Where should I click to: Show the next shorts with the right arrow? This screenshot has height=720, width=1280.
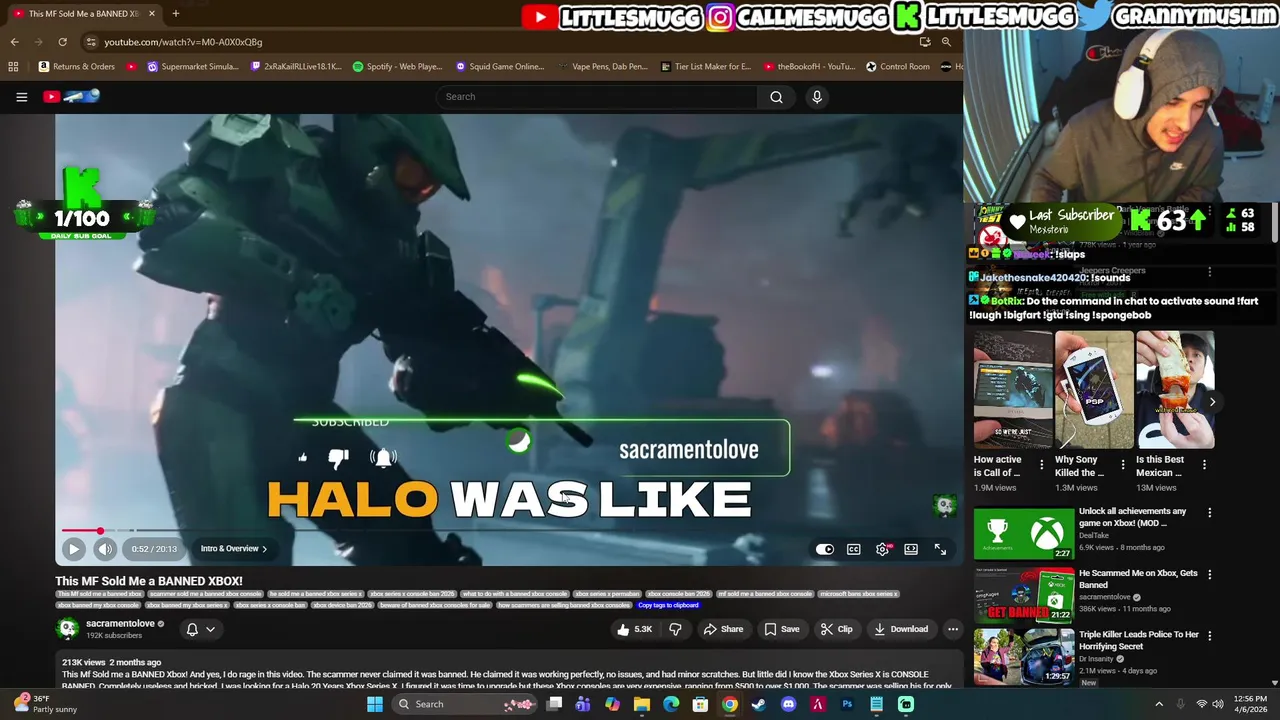click(1212, 402)
